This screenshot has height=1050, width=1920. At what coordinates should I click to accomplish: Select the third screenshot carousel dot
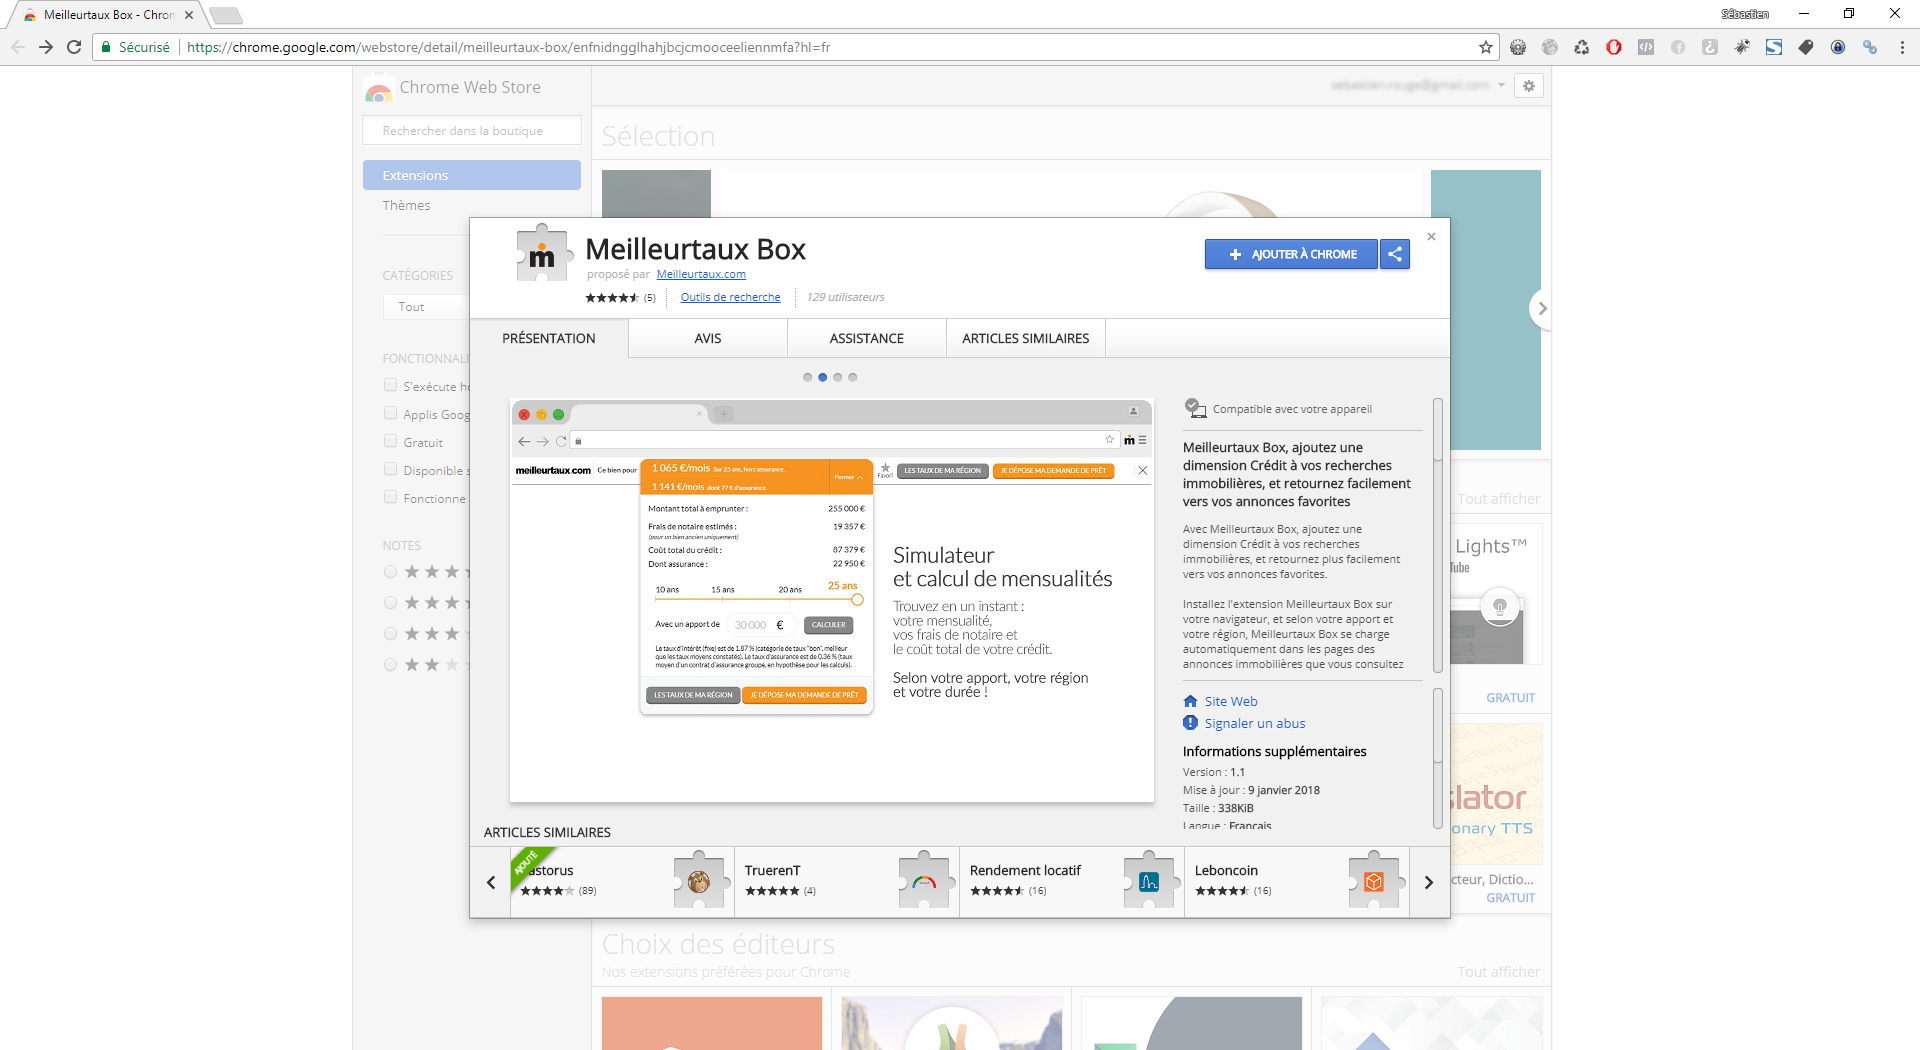[838, 377]
